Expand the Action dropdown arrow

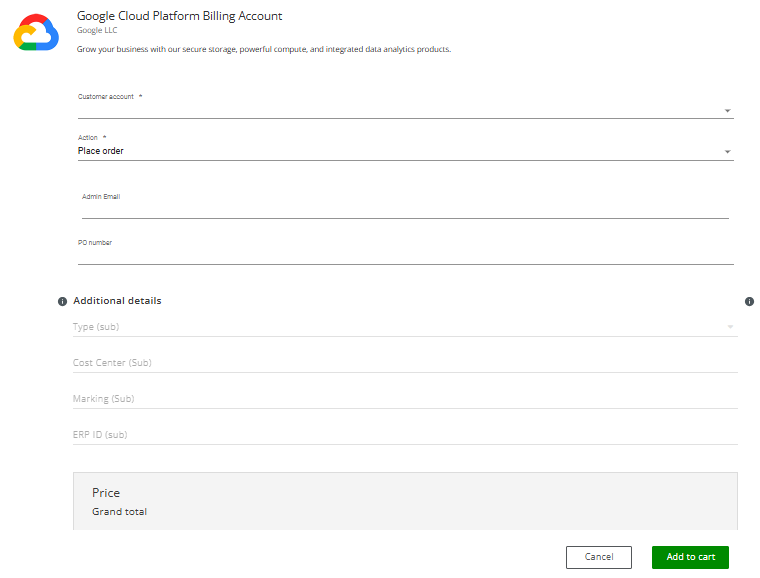728,152
